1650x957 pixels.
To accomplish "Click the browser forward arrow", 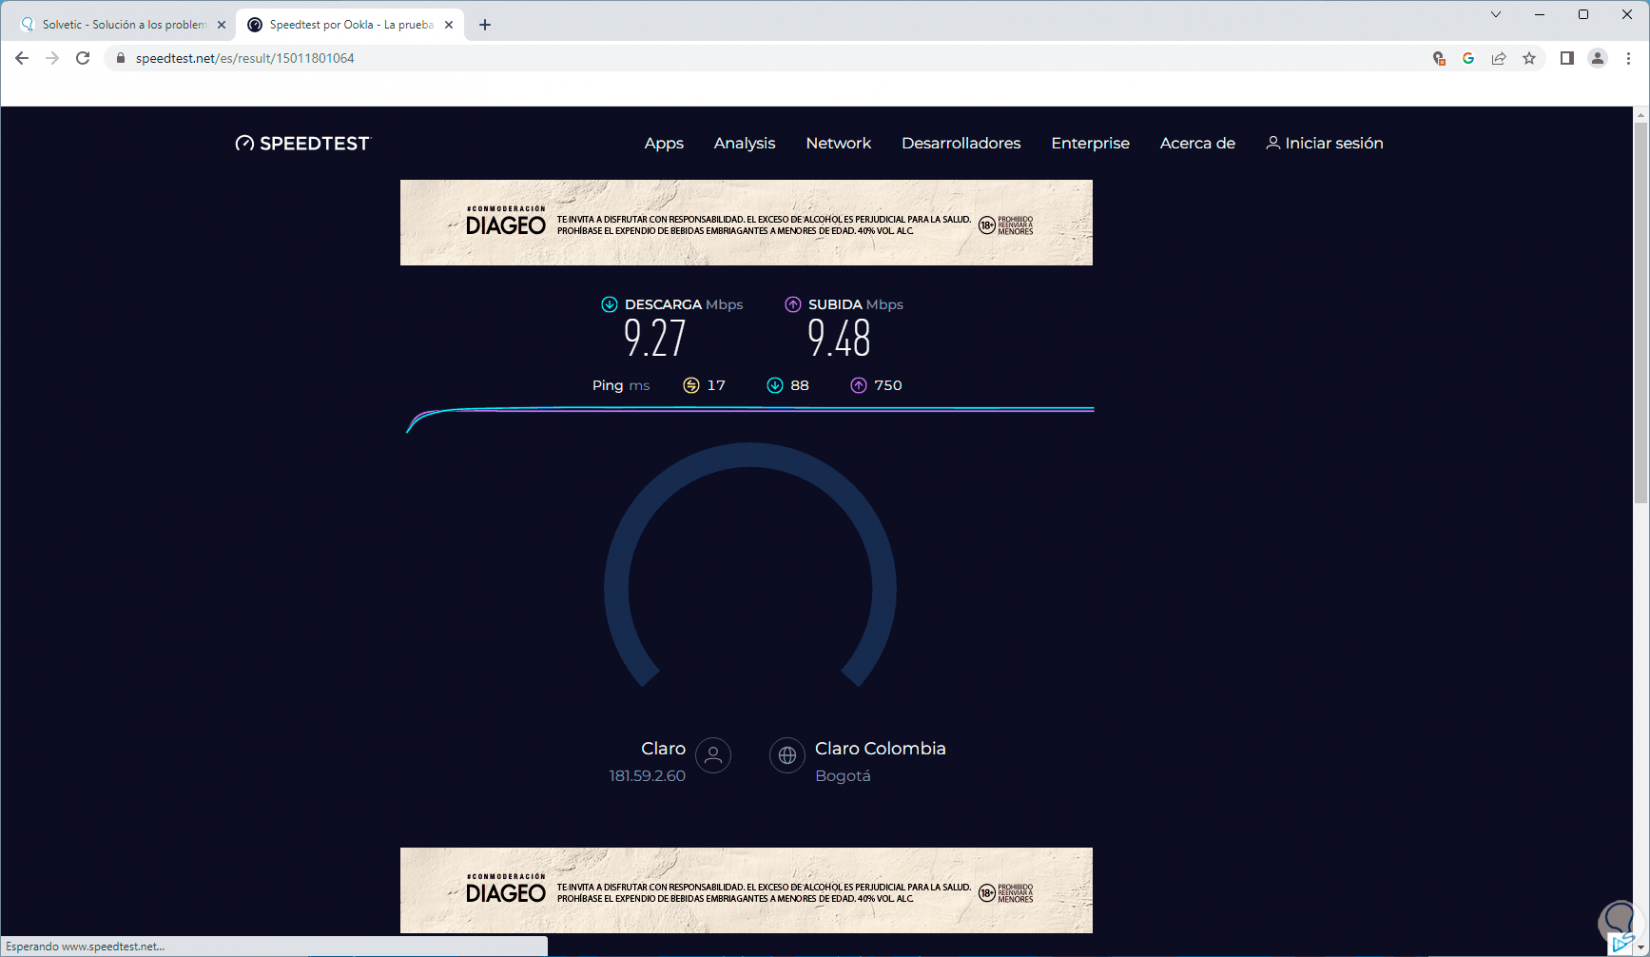I will click(x=52, y=58).
